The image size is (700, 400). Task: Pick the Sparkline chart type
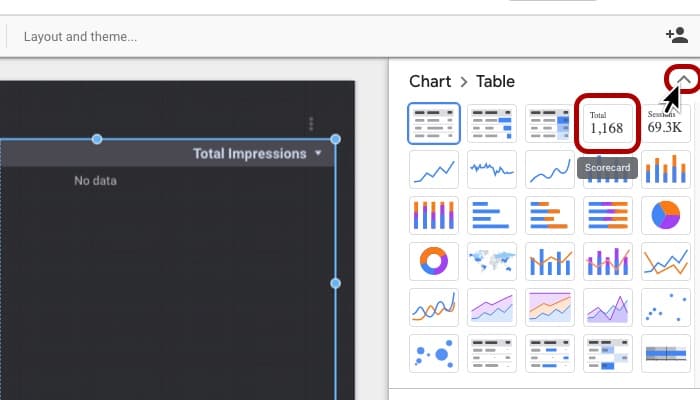point(492,170)
